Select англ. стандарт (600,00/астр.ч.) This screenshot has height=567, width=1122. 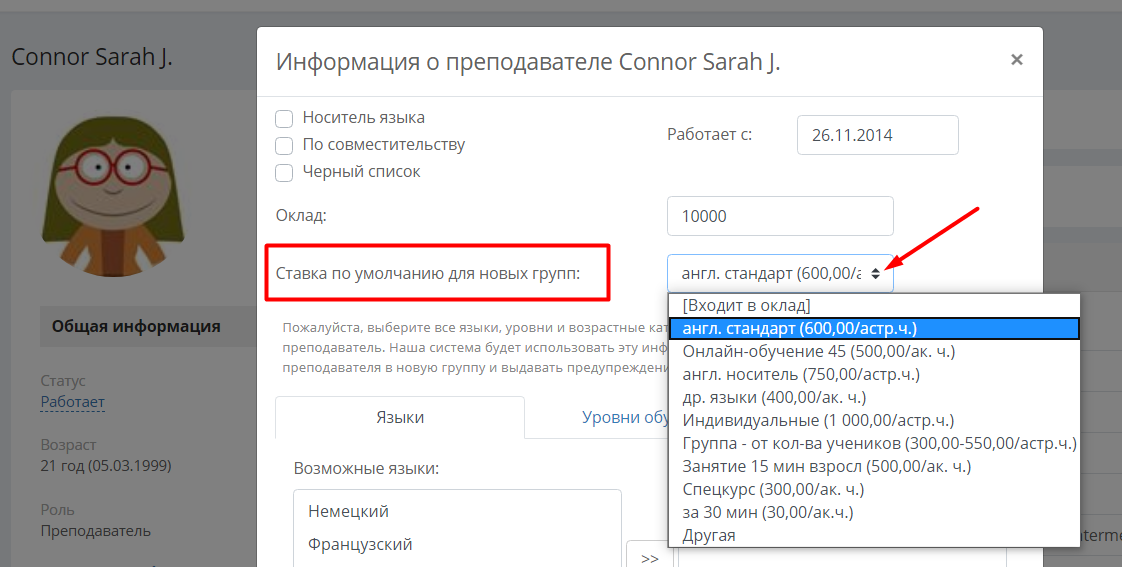pos(874,329)
